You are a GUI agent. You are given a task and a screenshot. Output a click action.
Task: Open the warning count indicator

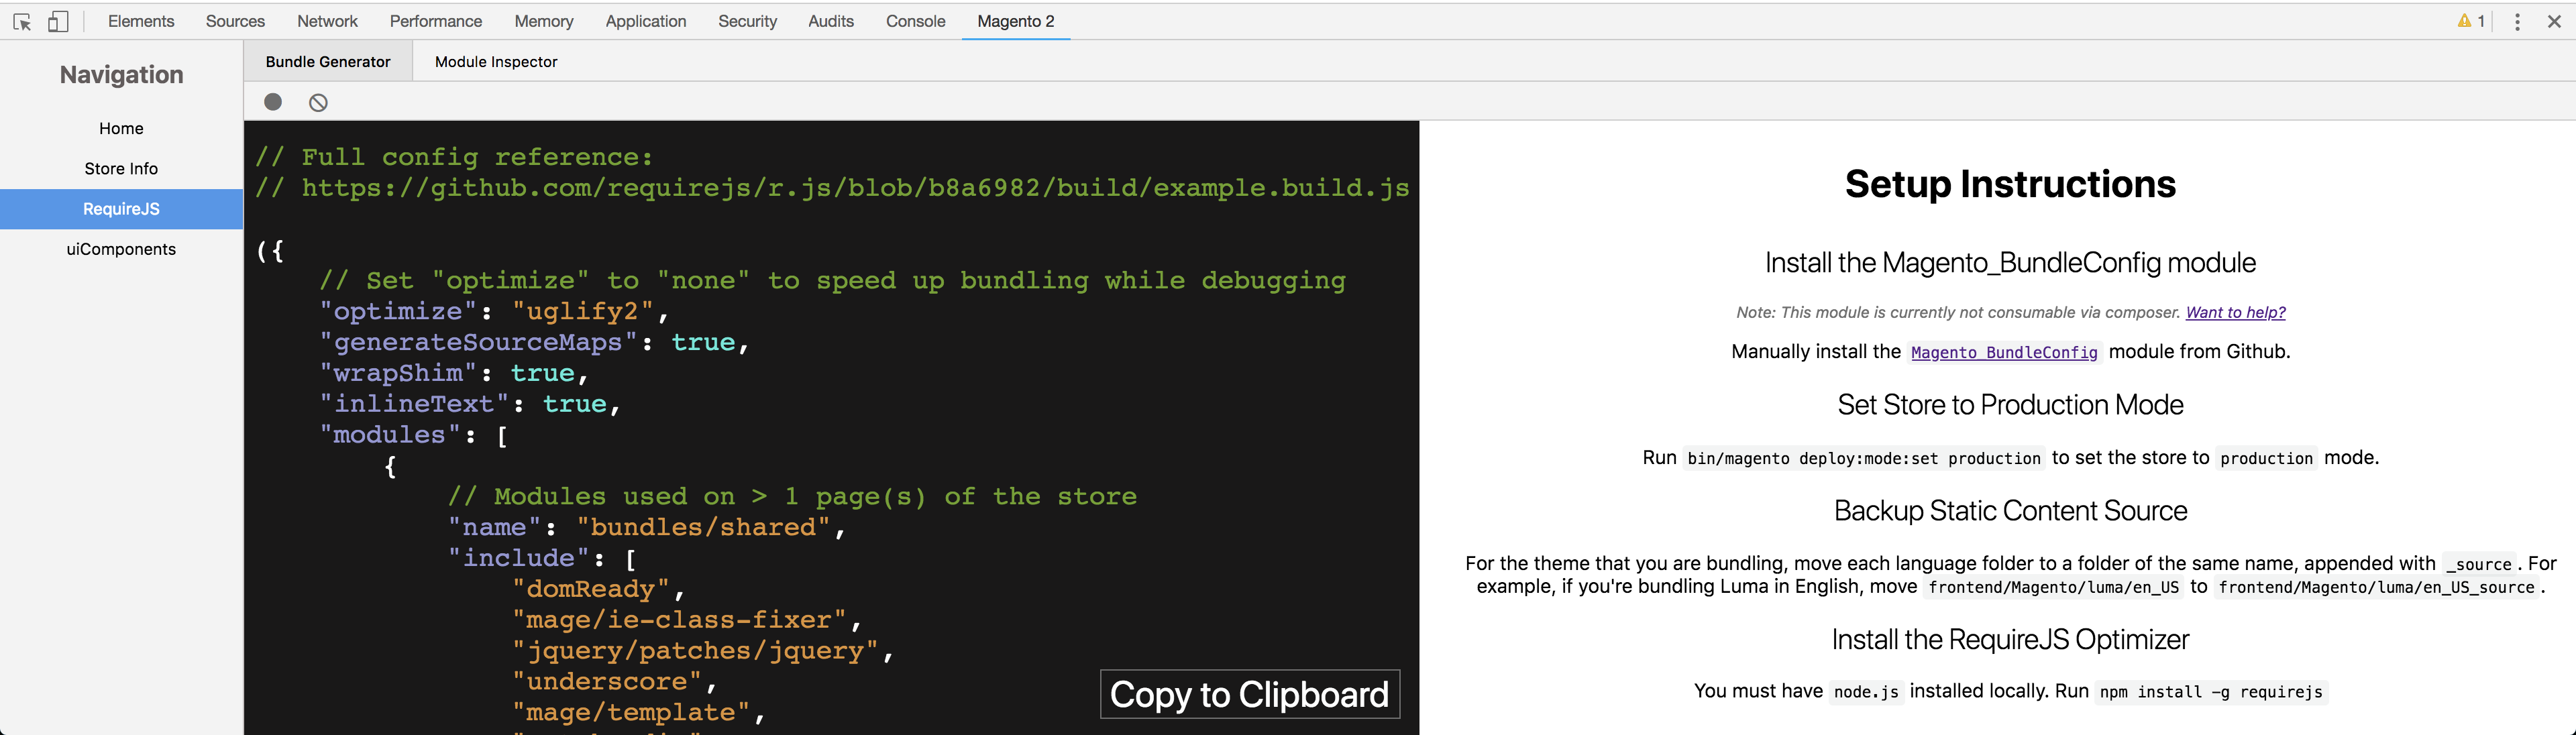point(2471,21)
